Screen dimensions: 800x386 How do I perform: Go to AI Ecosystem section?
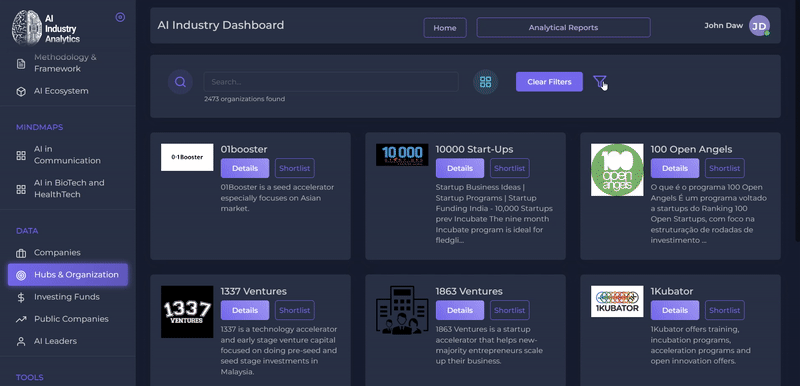point(61,91)
